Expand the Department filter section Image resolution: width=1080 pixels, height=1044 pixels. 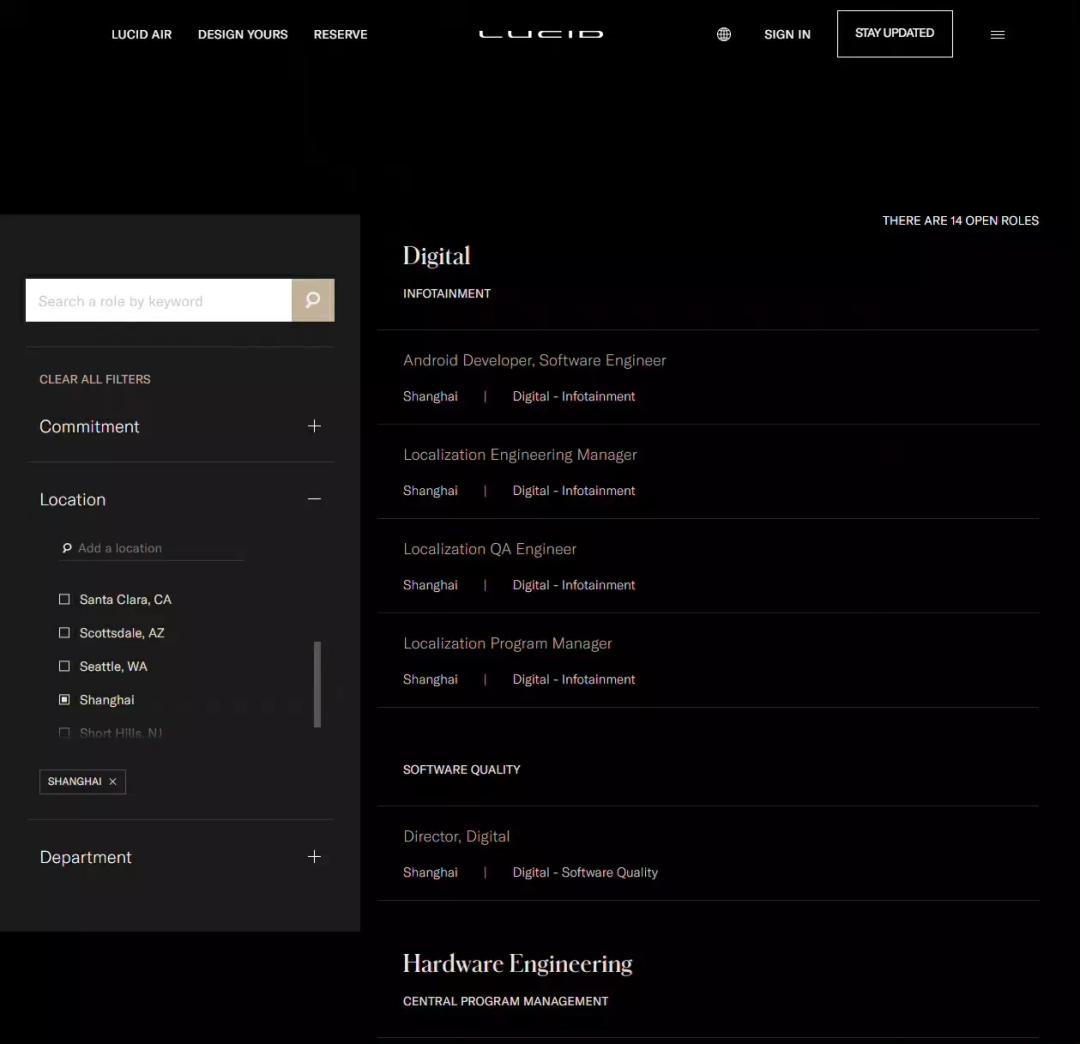click(x=314, y=857)
